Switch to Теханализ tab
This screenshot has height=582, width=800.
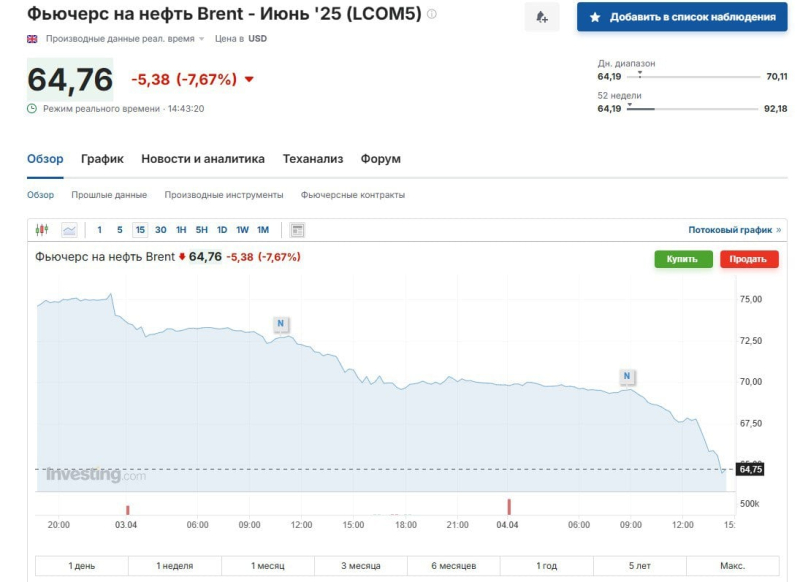point(313,159)
